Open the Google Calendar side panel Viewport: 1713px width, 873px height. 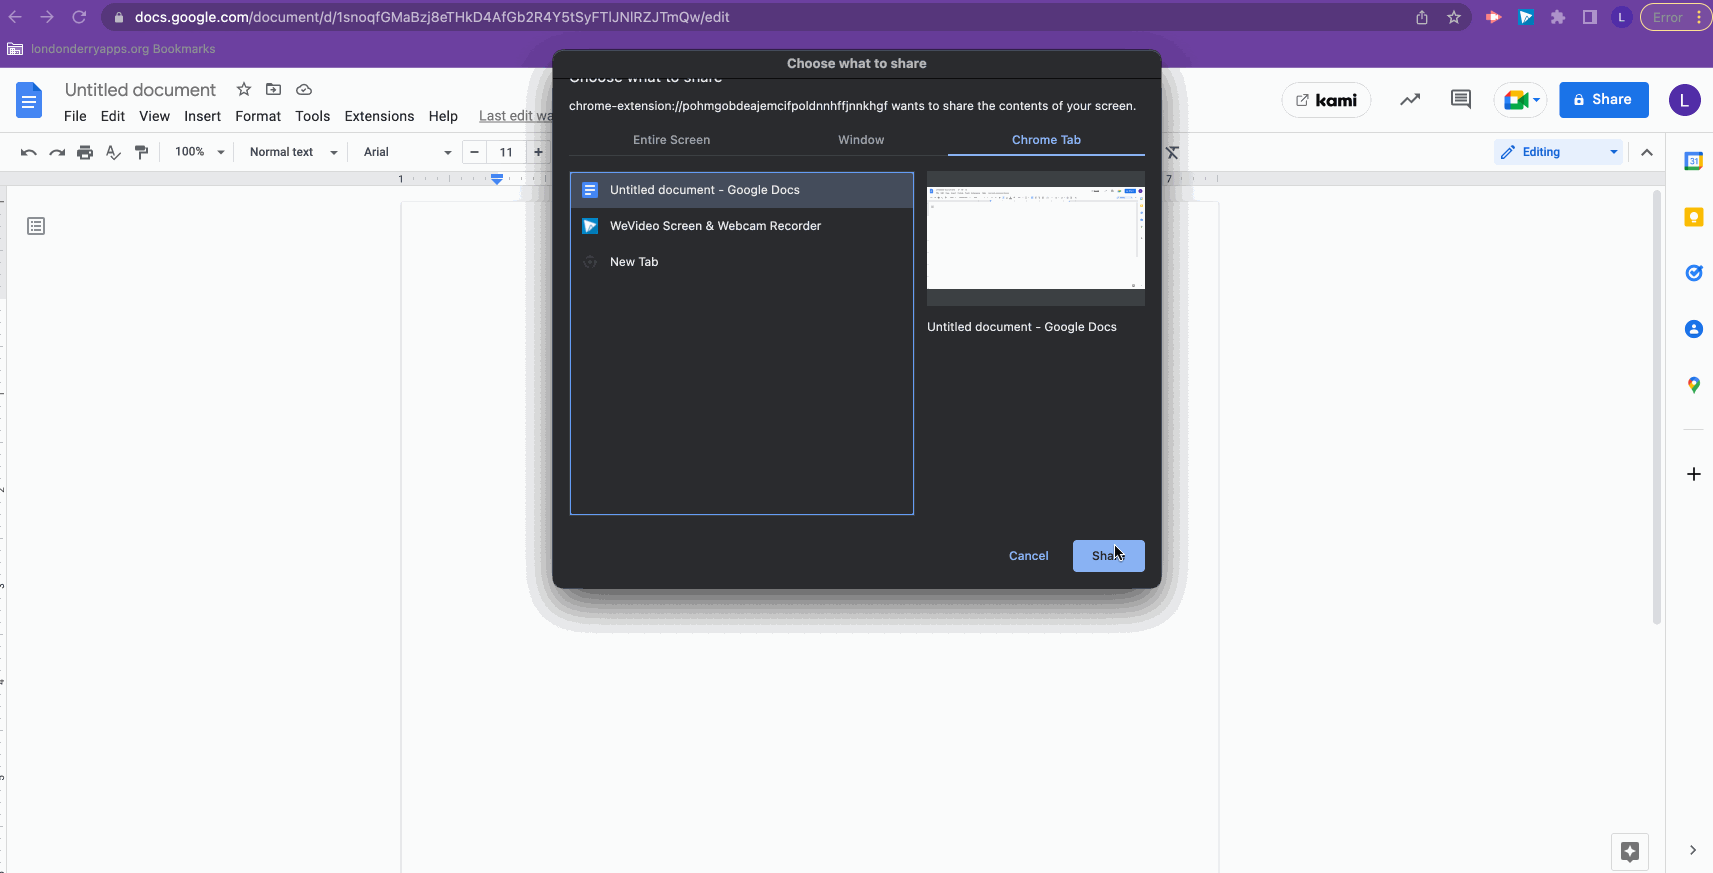tap(1693, 161)
